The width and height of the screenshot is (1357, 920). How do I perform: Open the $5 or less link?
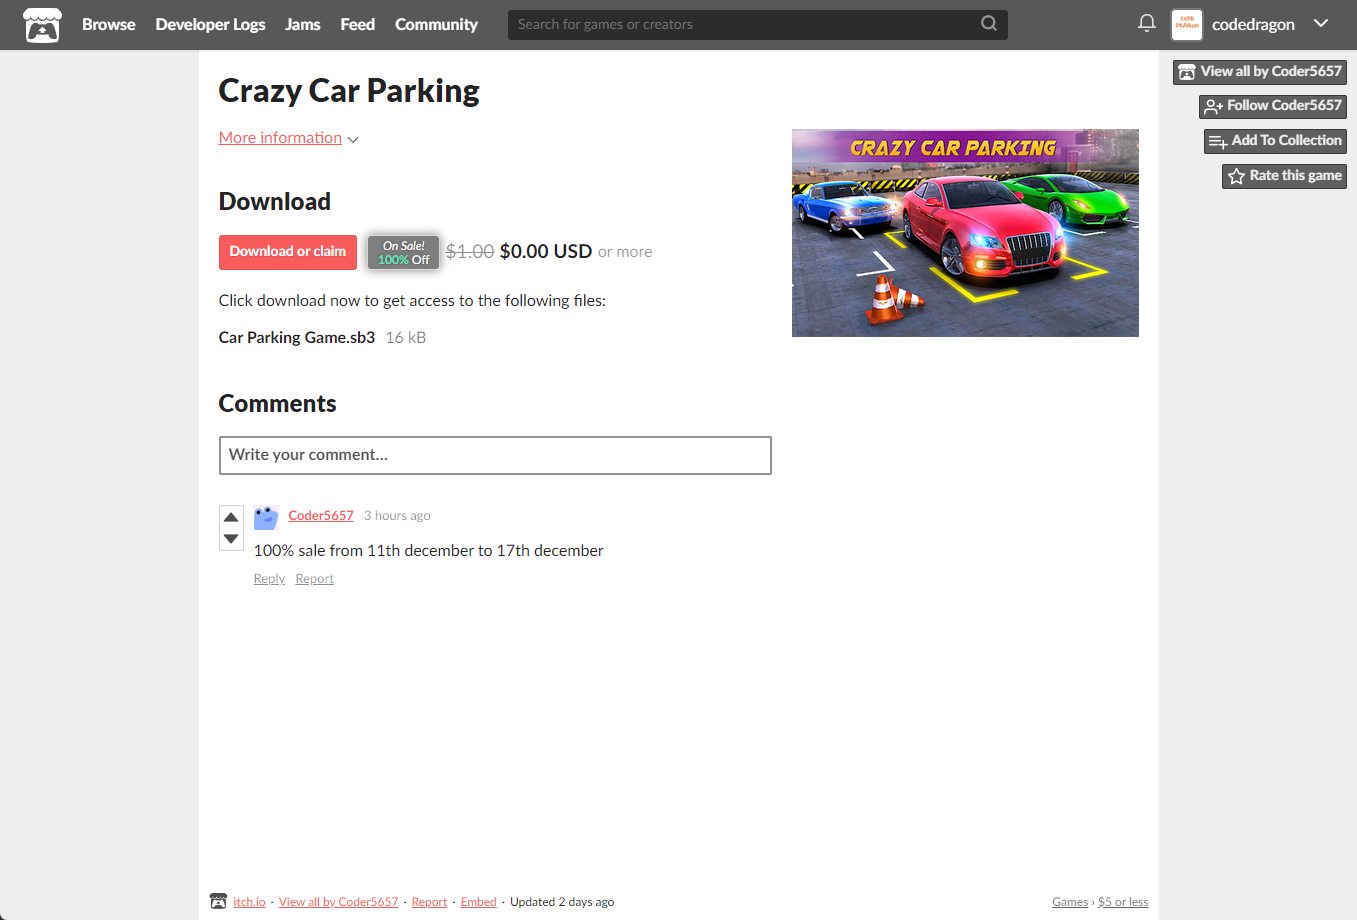coord(1123,902)
